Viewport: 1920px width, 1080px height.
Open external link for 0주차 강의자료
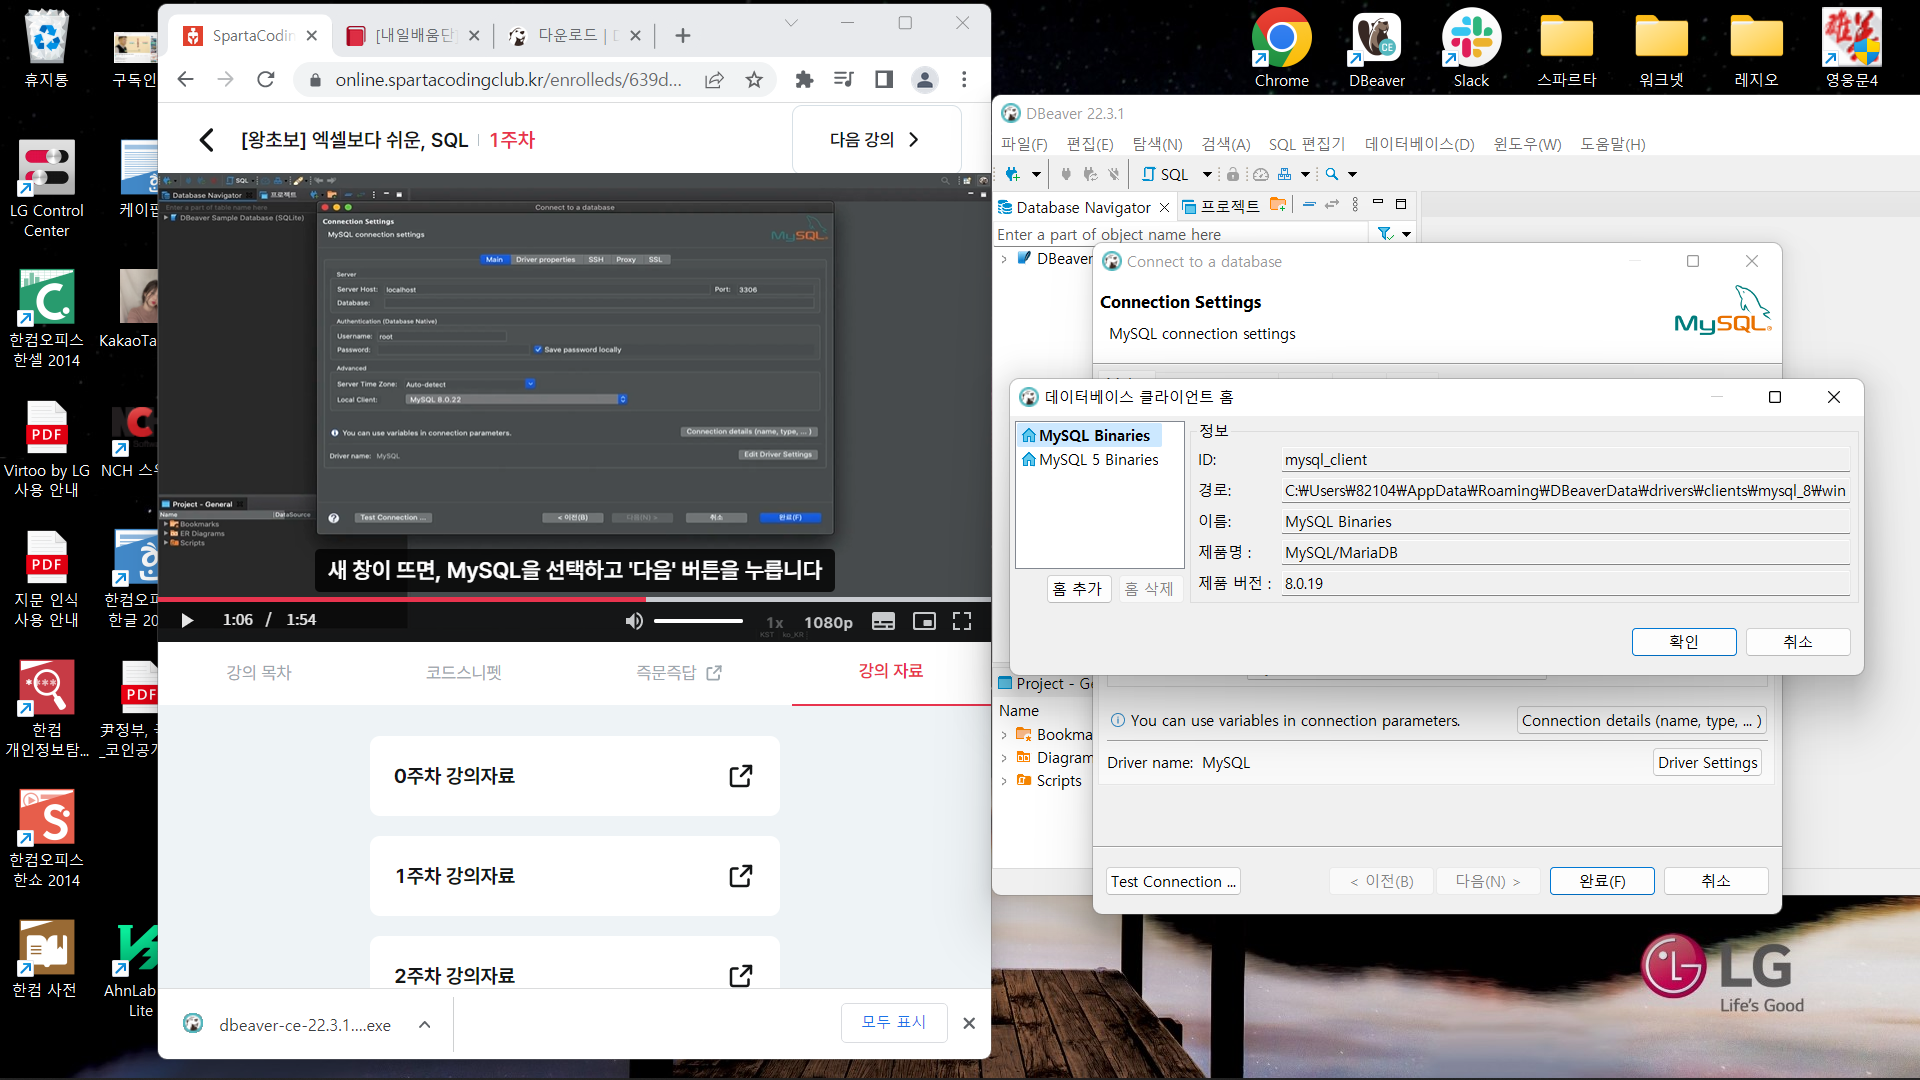click(x=741, y=776)
